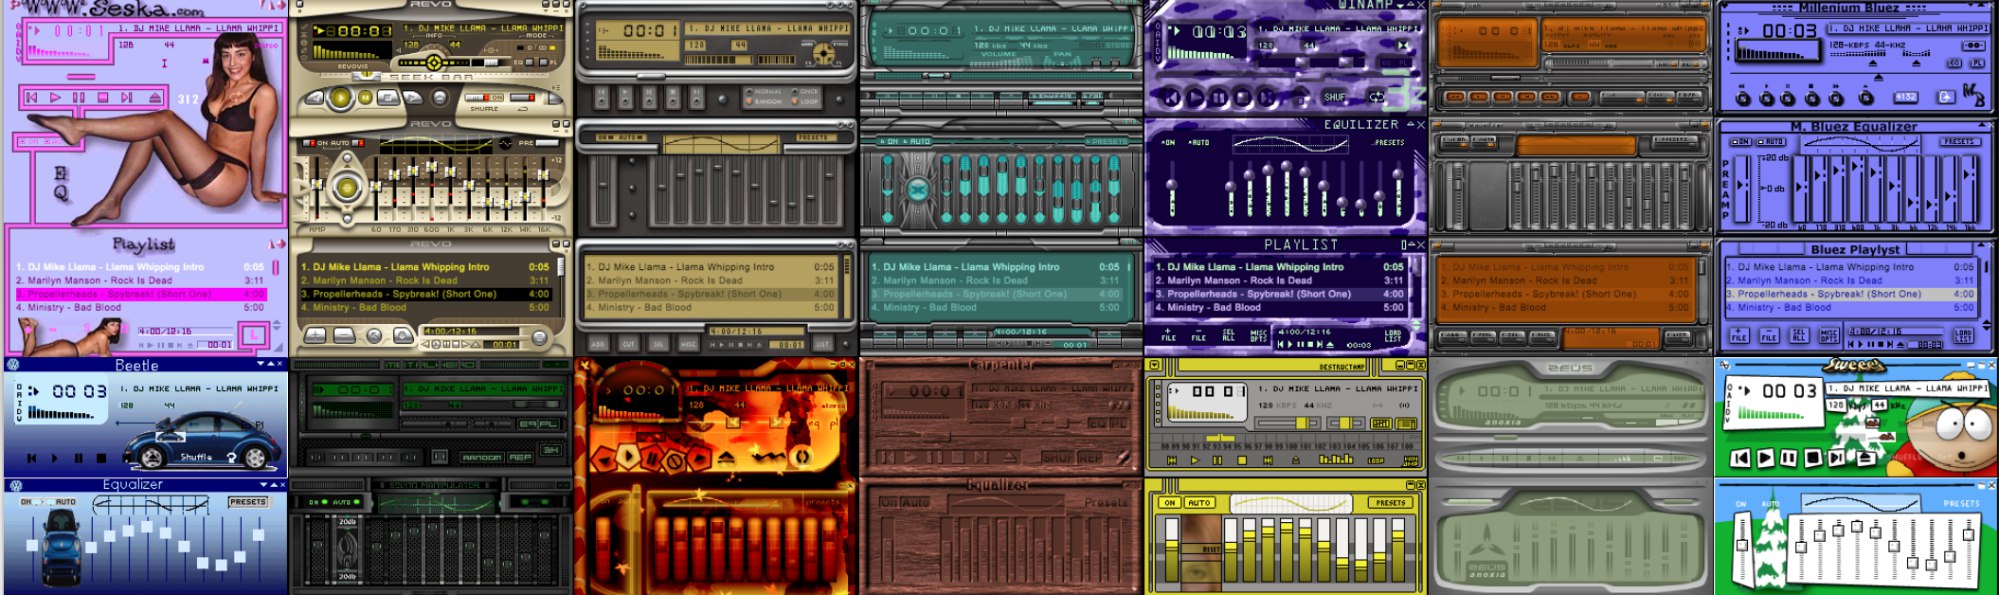The image size is (1999, 595).
Task: Click the play icon on Destructamp
Action: 1195,460
